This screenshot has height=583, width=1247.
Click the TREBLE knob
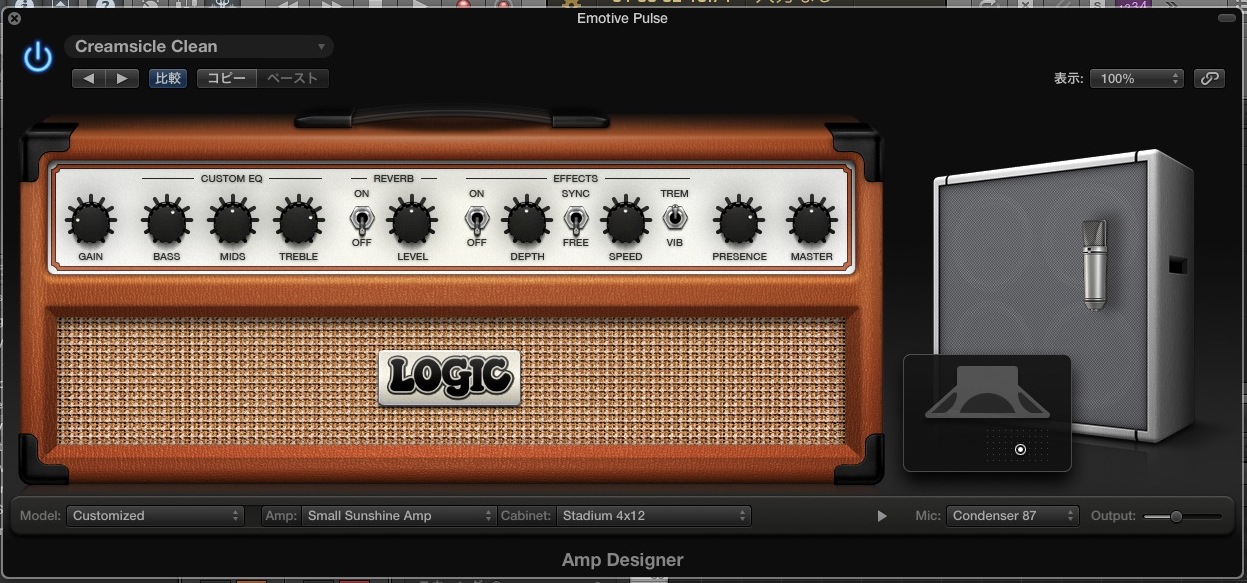tap(298, 220)
